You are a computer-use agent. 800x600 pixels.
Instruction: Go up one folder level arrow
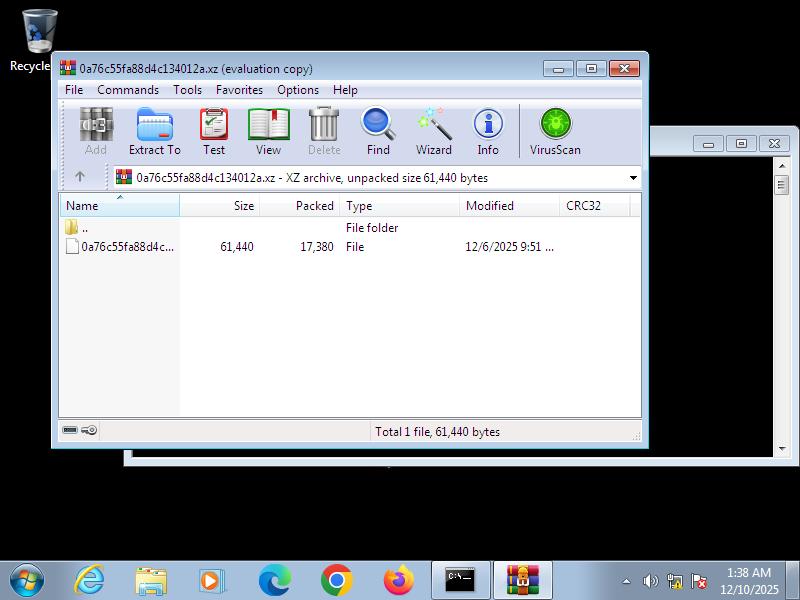tap(80, 177)
